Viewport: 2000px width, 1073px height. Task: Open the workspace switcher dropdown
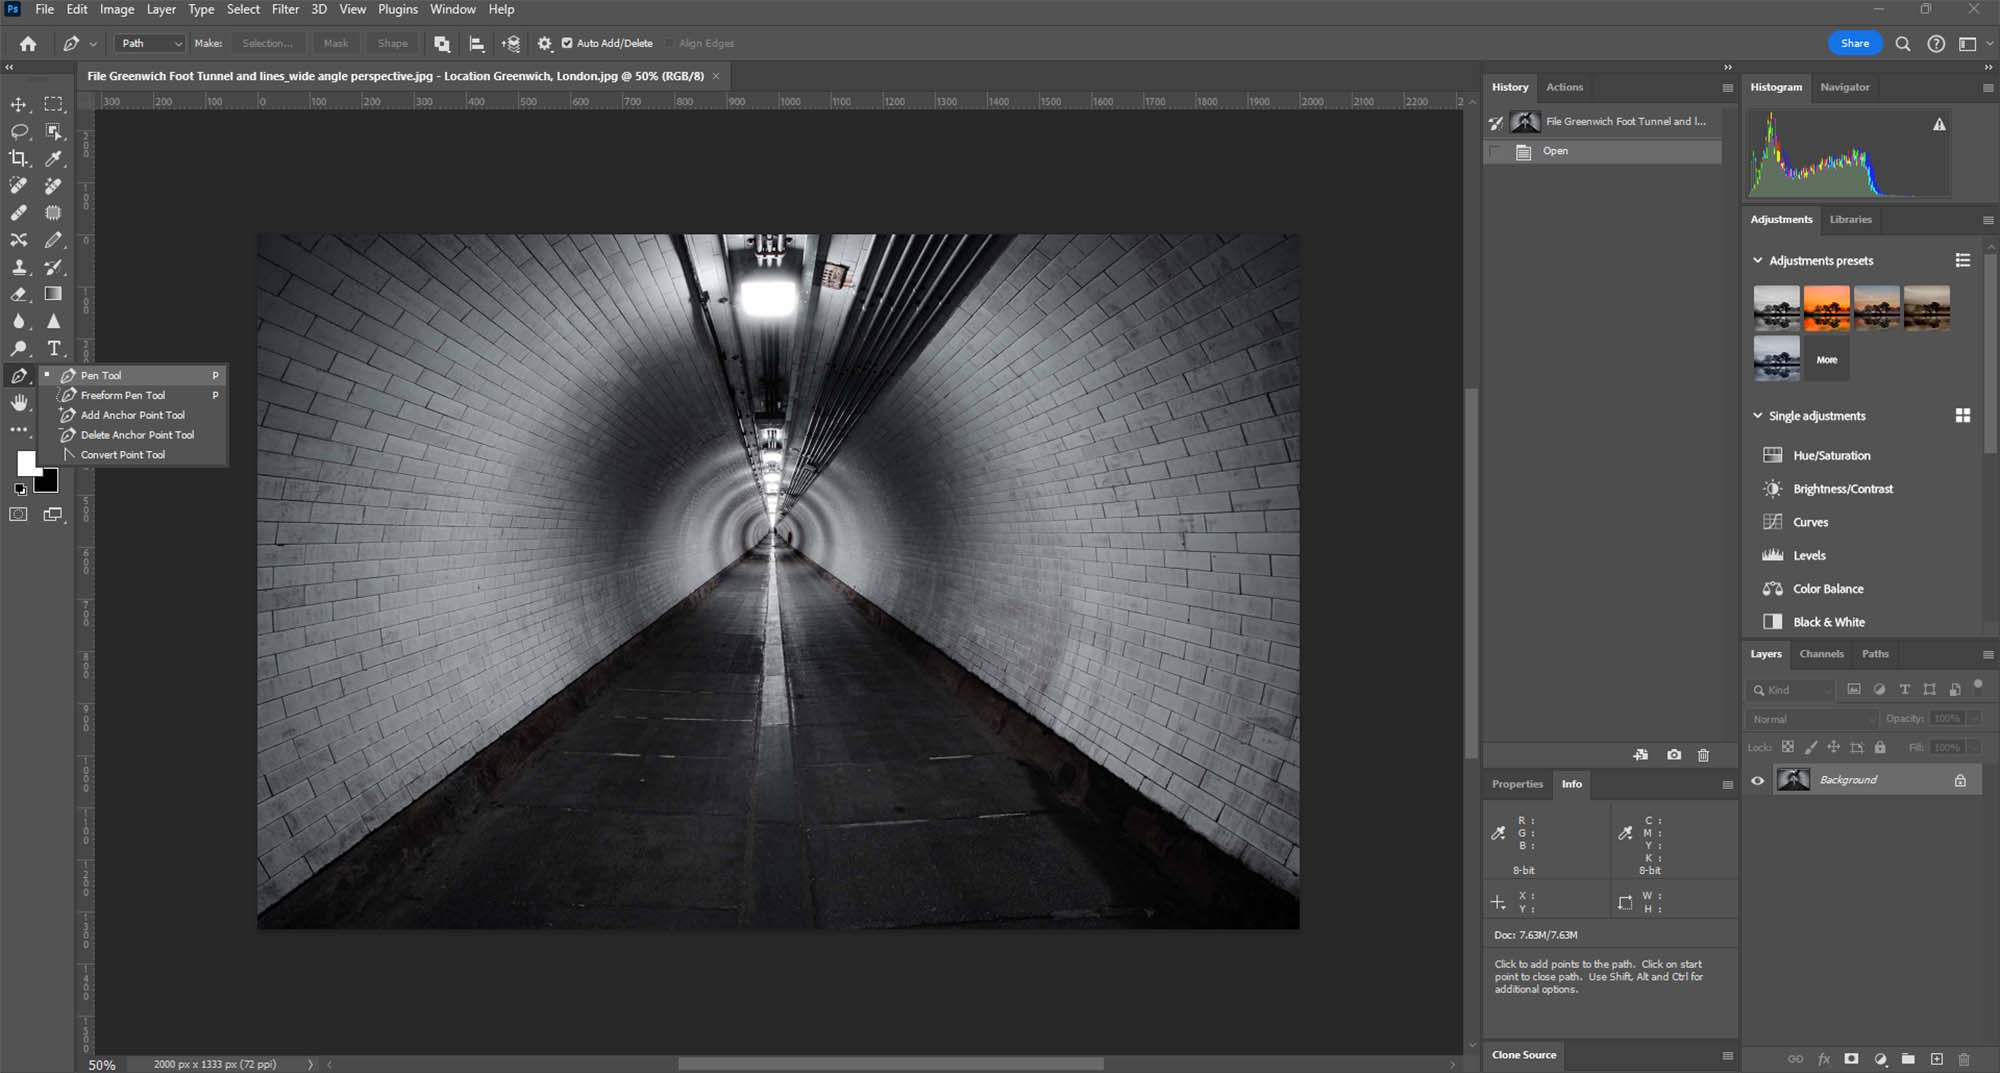tap(1973, 43)
